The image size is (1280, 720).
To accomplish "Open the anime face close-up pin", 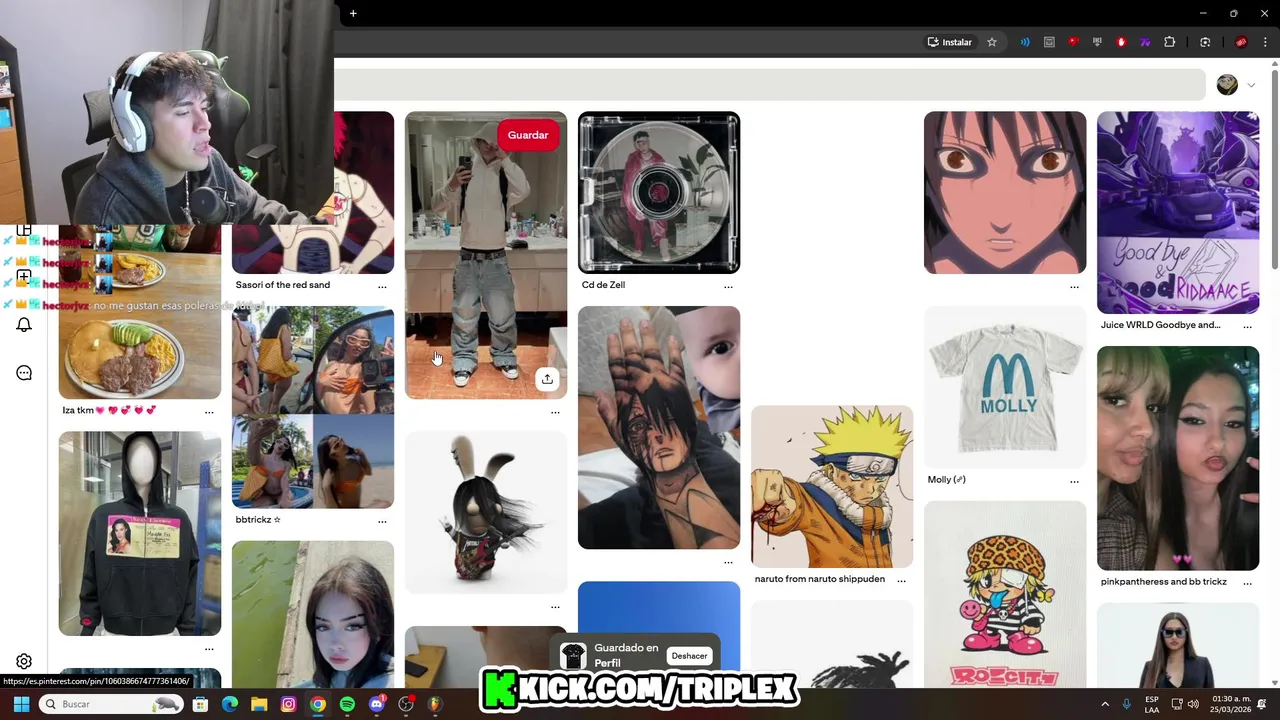I will [1005, 192].
